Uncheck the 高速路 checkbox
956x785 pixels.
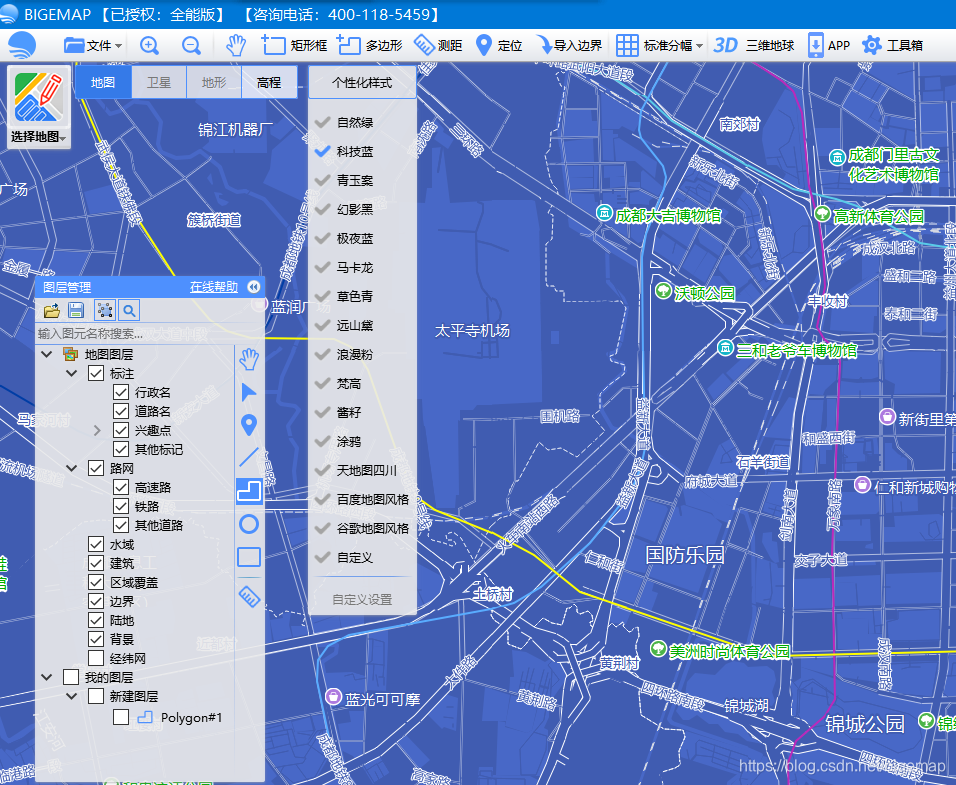tap(121, 487)
